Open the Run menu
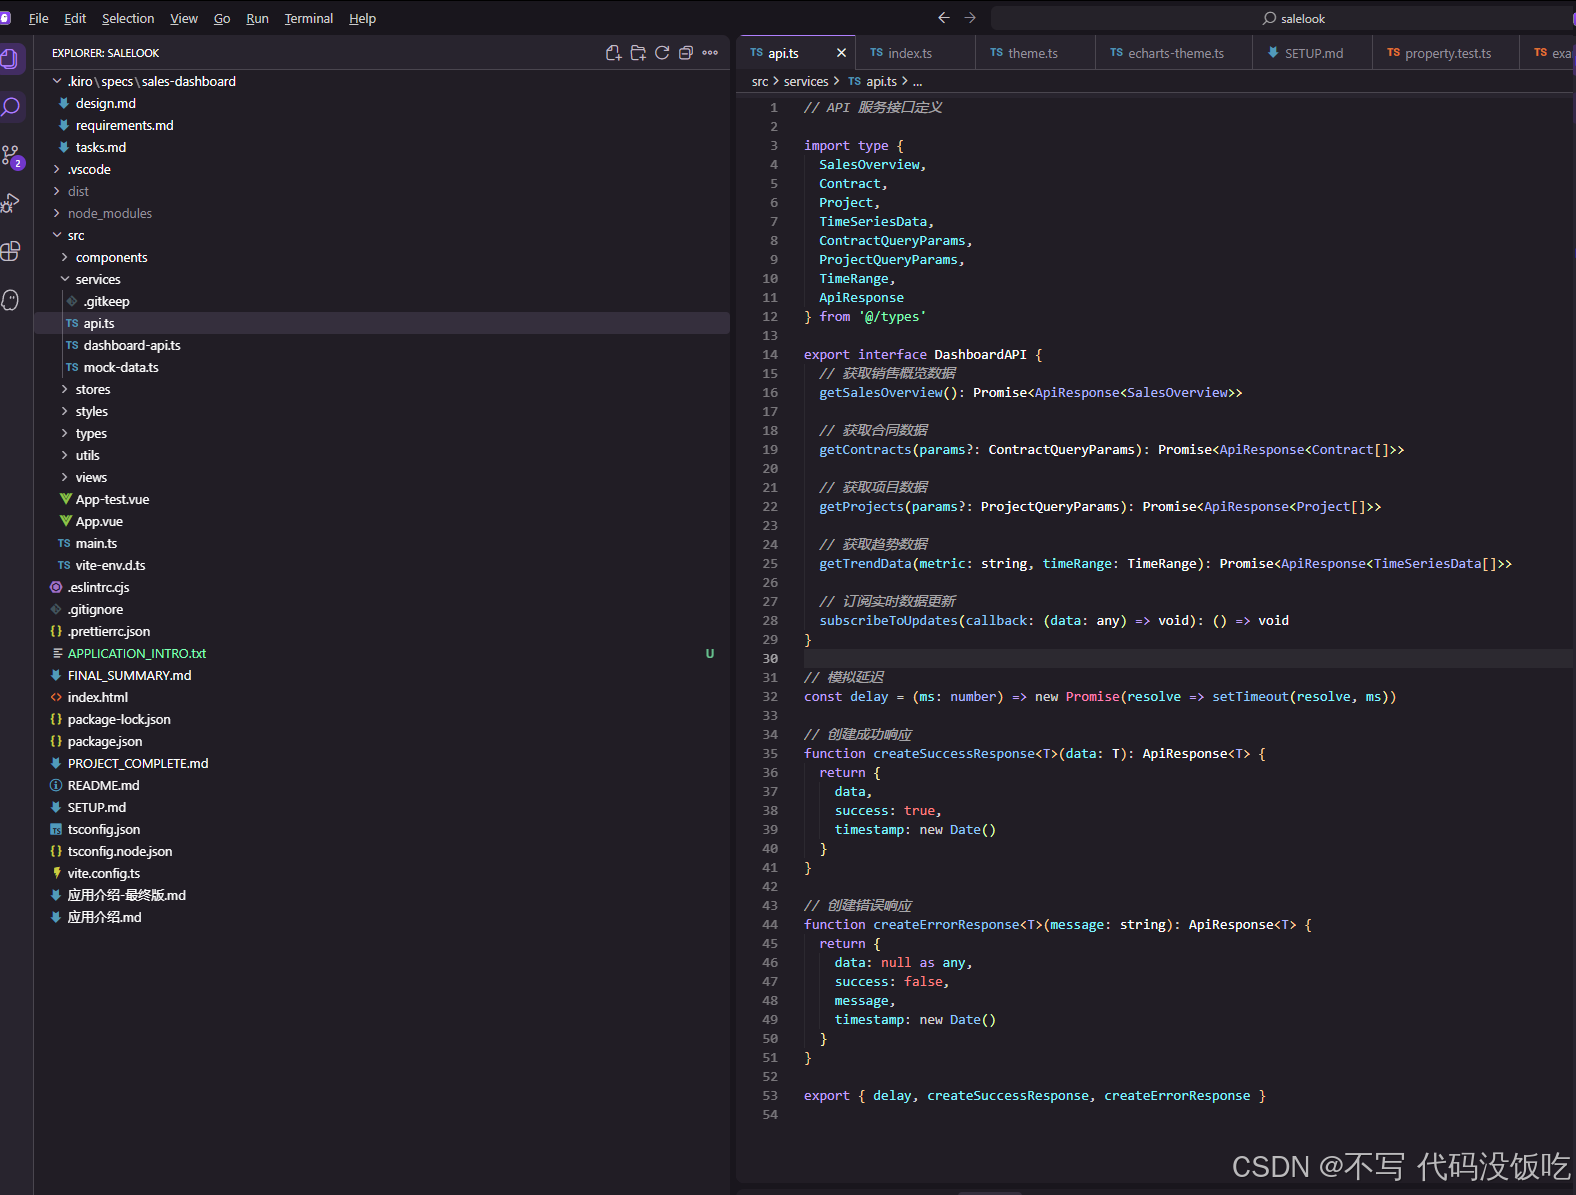 [257, 18]
